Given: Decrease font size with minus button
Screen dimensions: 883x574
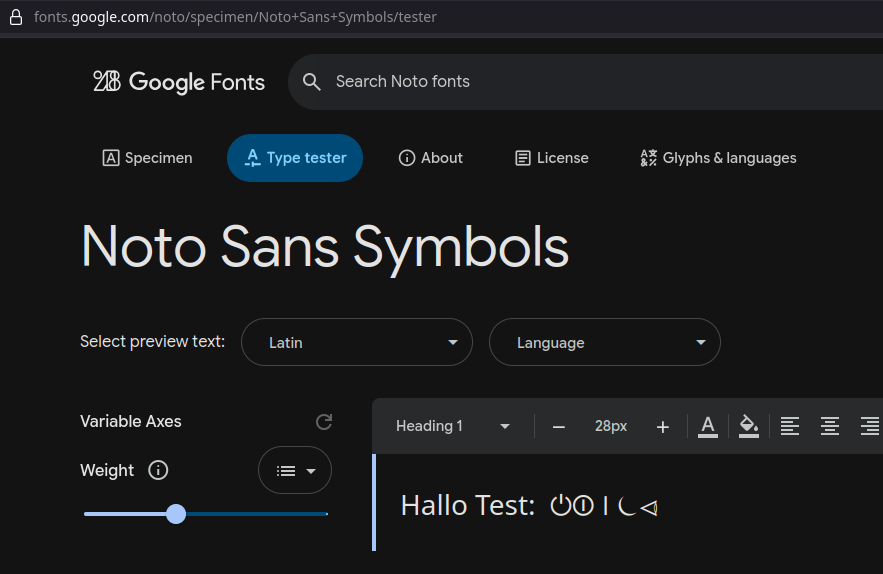Looking at the screenshot, I should [559, 427].
